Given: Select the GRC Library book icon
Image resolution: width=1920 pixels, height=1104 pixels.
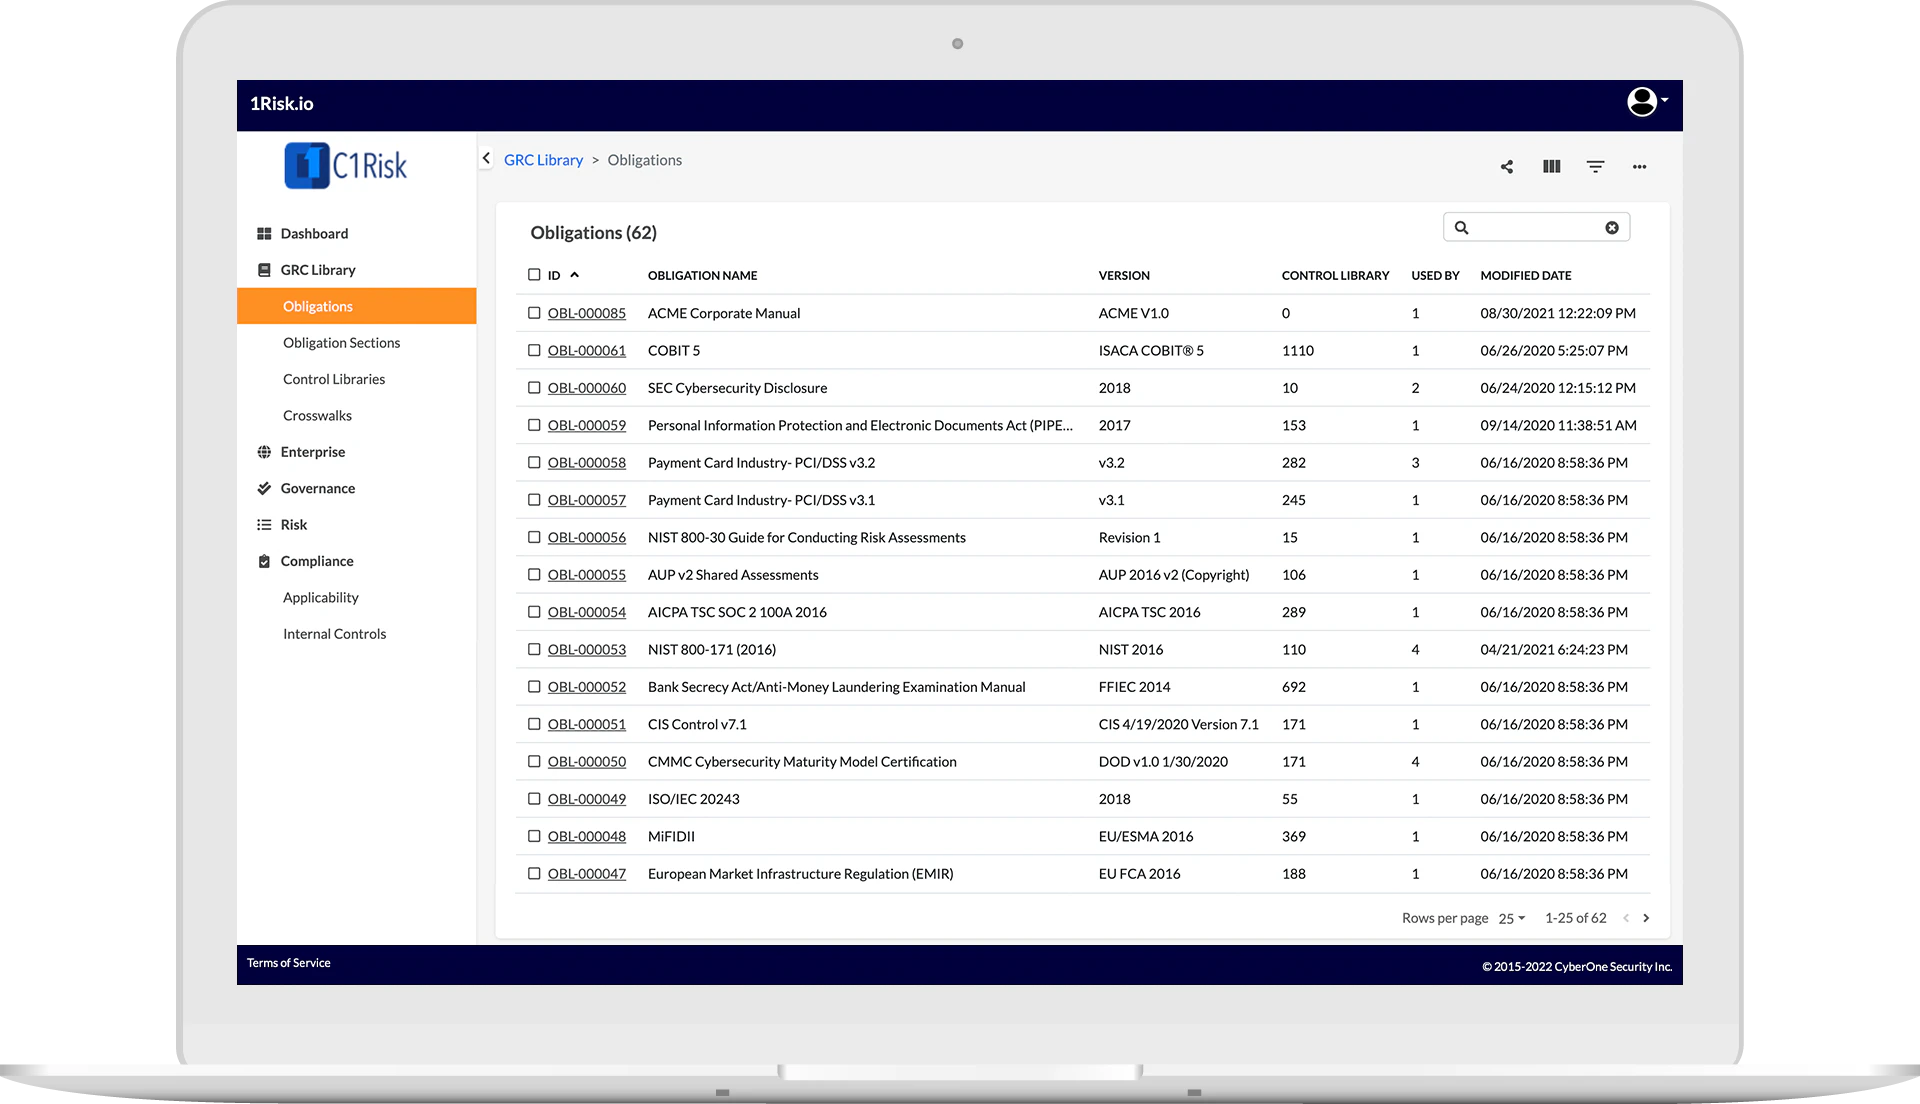Looking at the screenshot, I should click(x=264, y=270).
